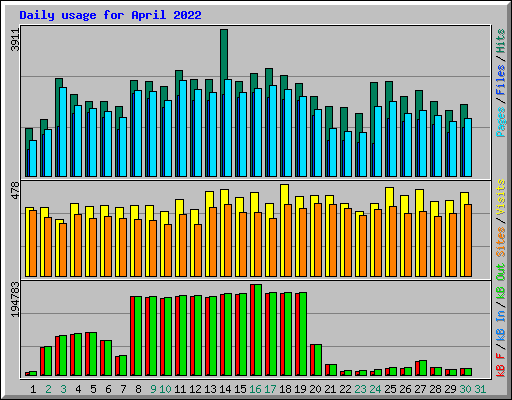Click day label 8 on the axis

point(138,389)
